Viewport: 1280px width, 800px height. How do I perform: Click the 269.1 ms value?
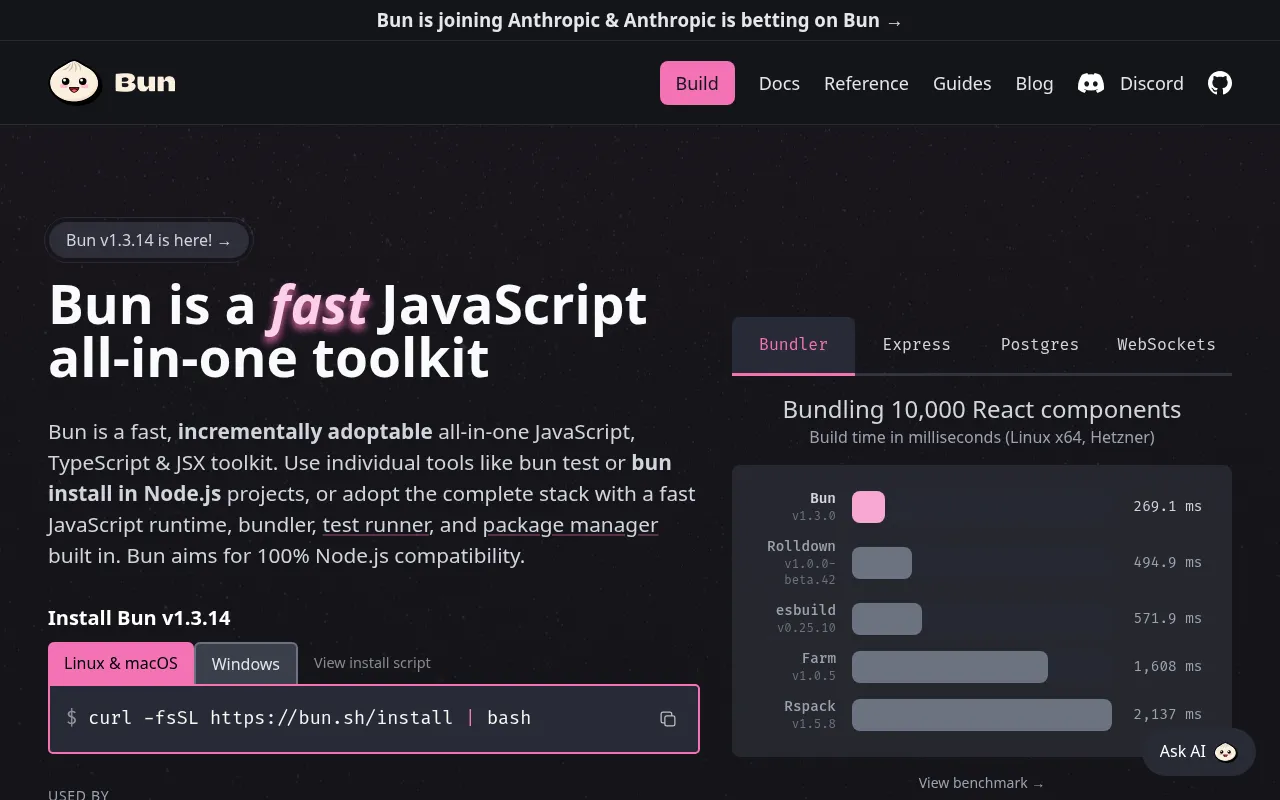pos(1168,507)
